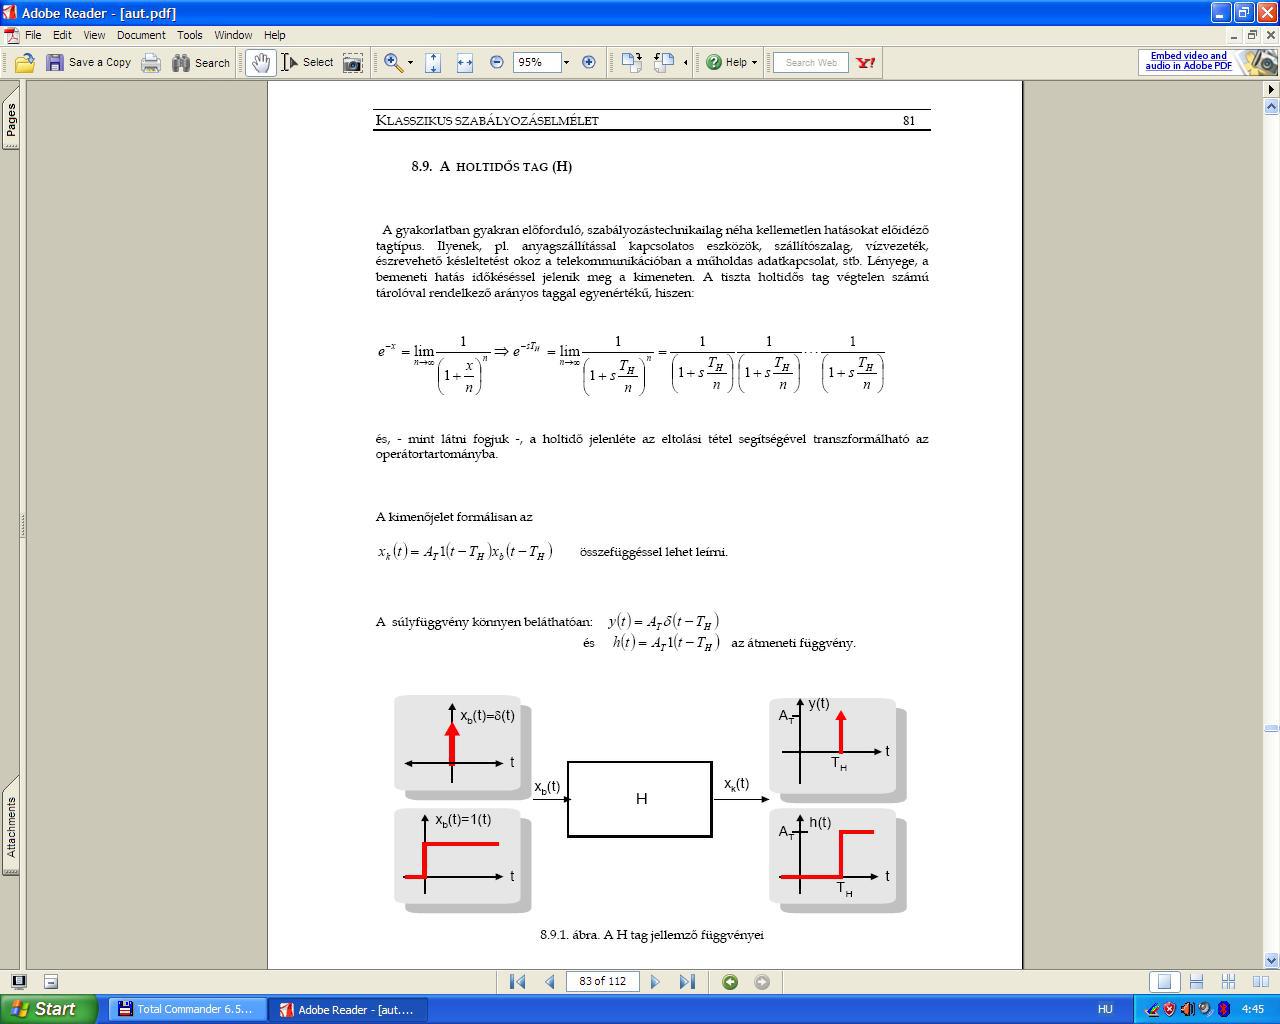Viewport: 1280px width, 1024px height.
Task: Click the Bluetooth tray icon
Action: [1223, 1009]
